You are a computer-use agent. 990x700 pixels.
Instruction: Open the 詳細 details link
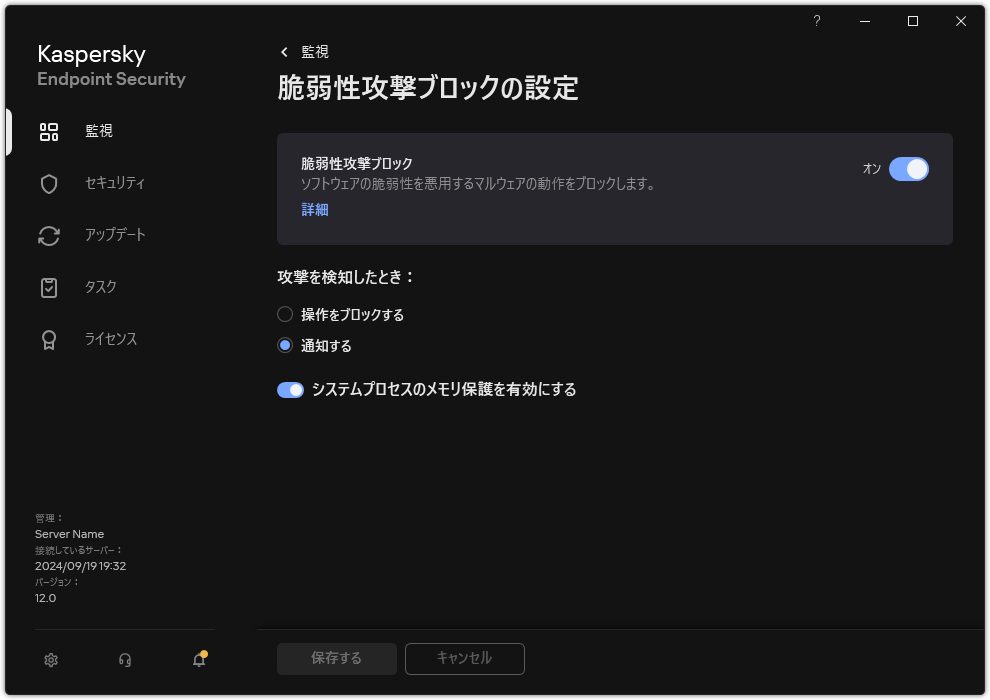313,209
